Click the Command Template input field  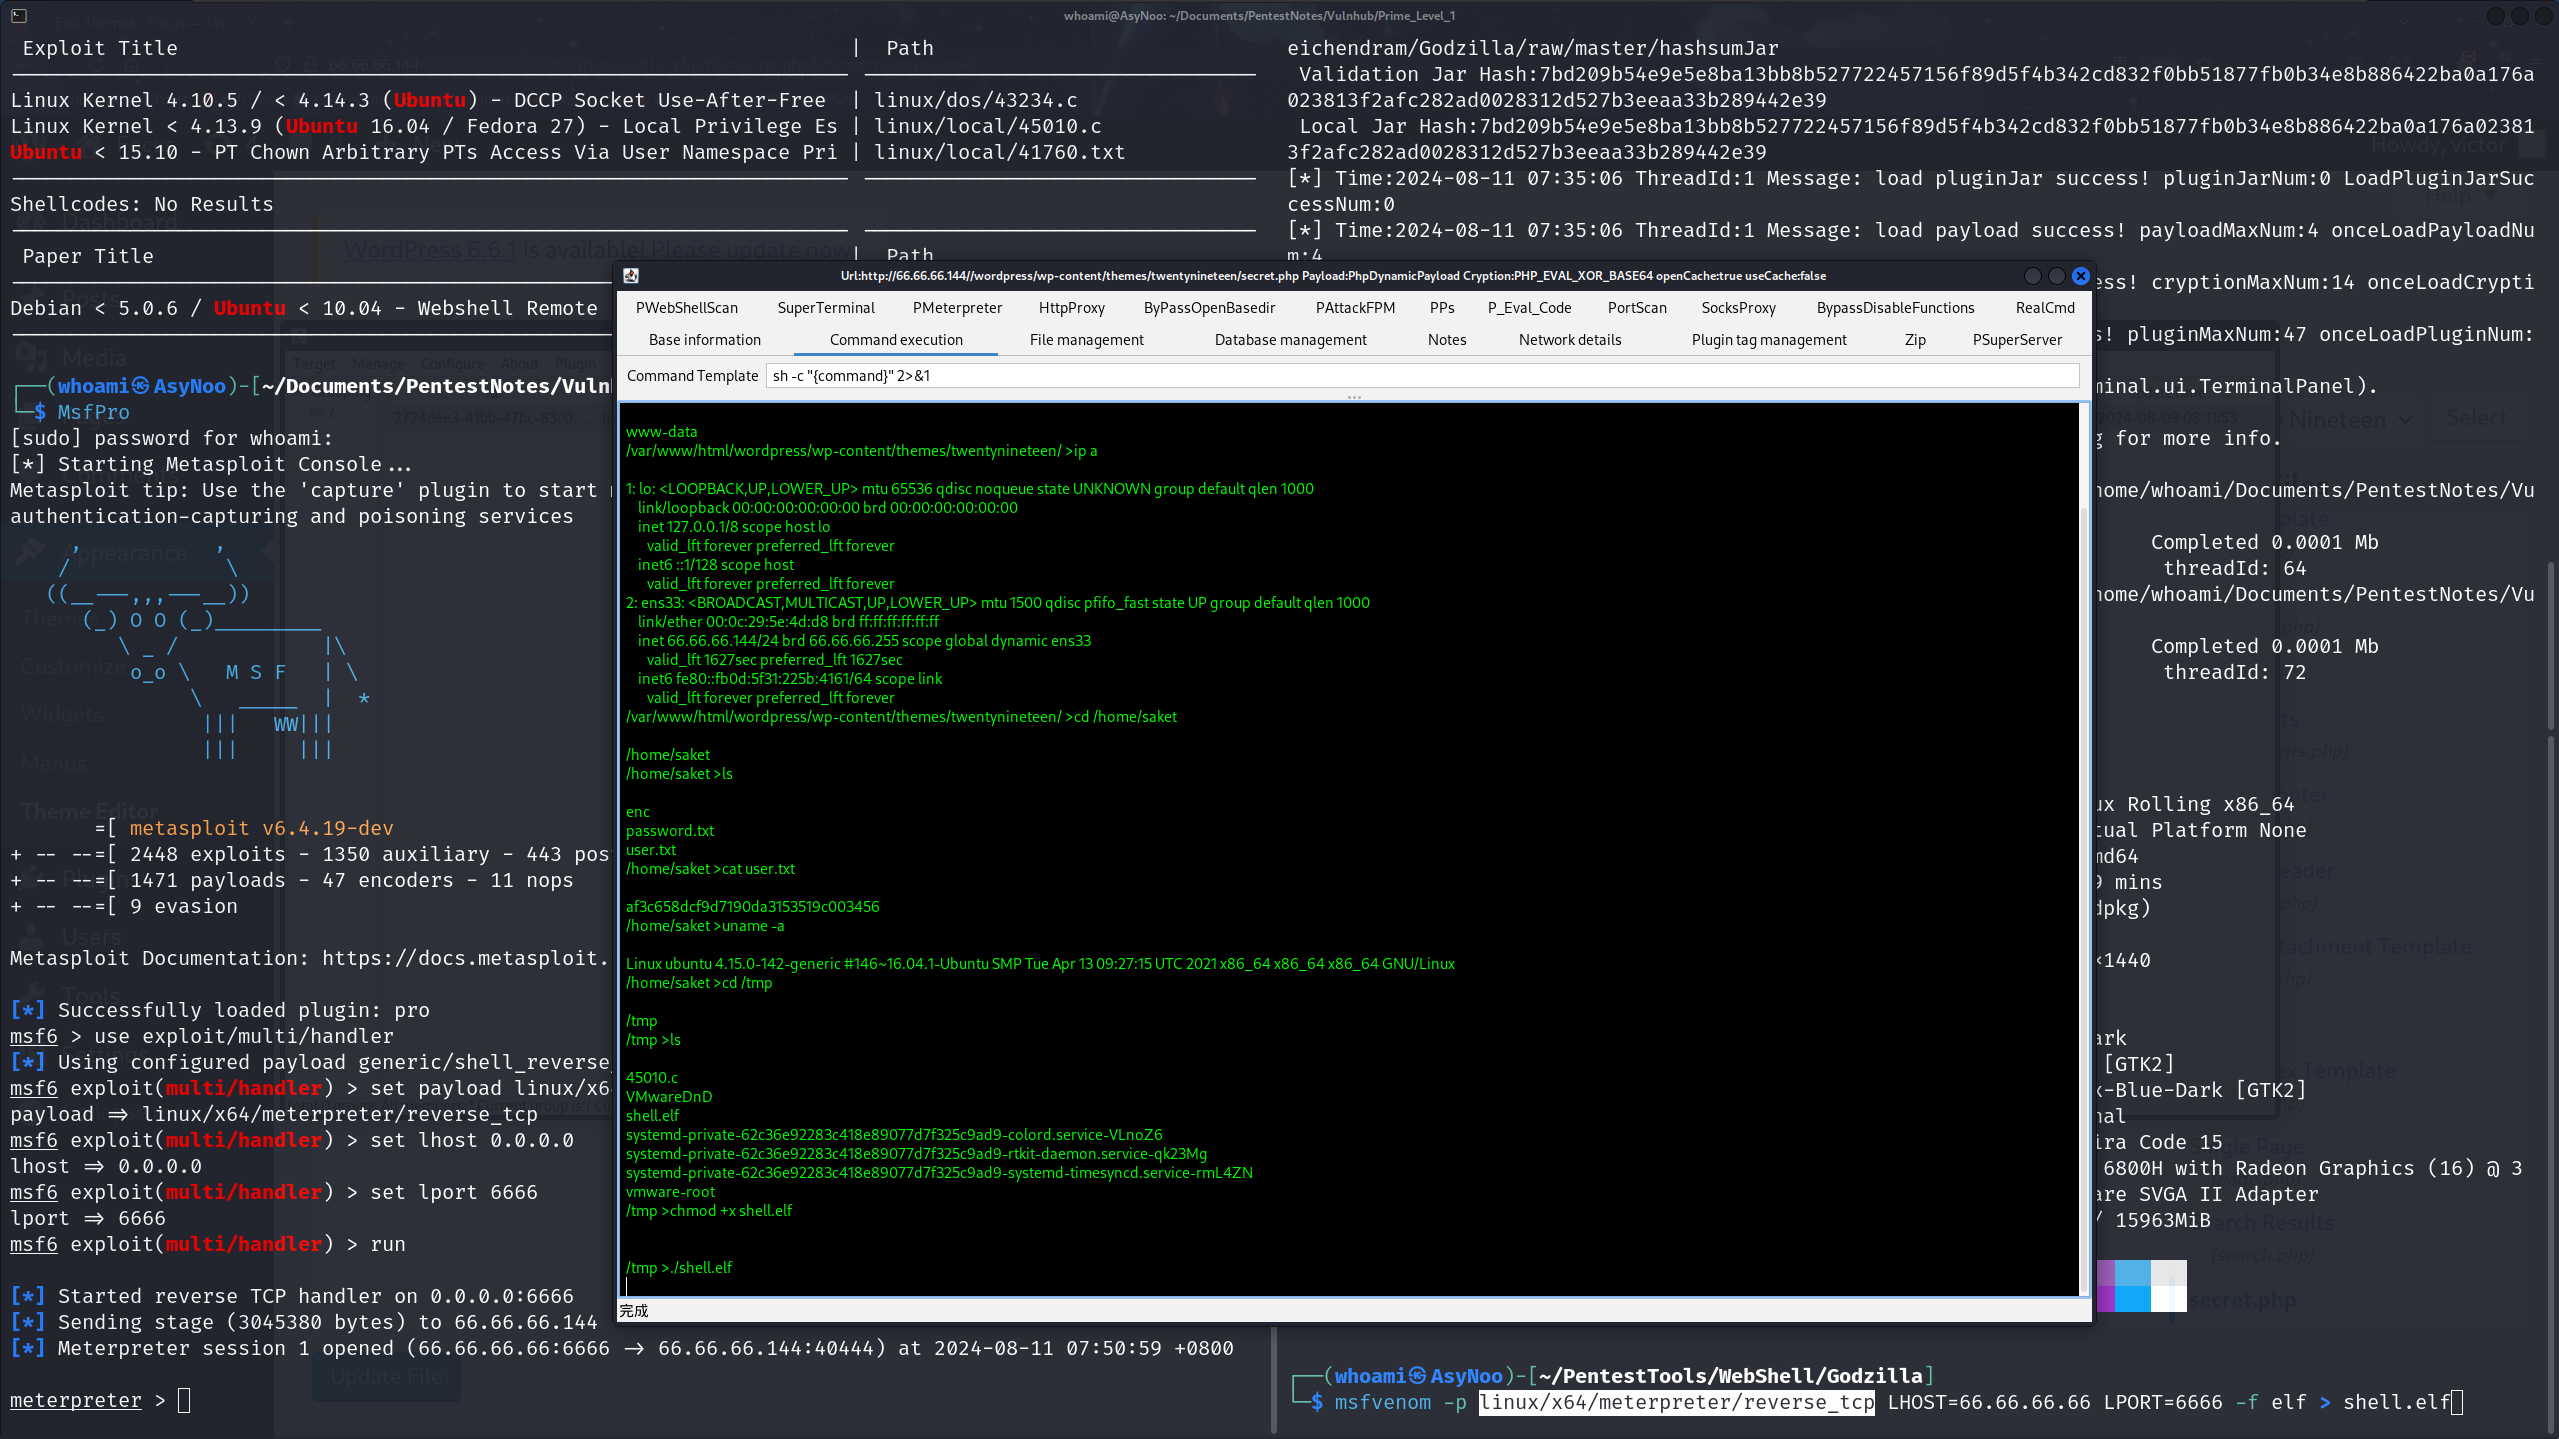(x=1422, y=376)
